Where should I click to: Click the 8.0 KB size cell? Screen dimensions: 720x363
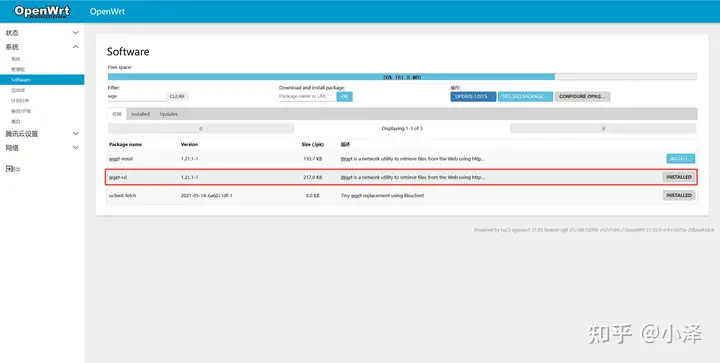click(313, 195)
